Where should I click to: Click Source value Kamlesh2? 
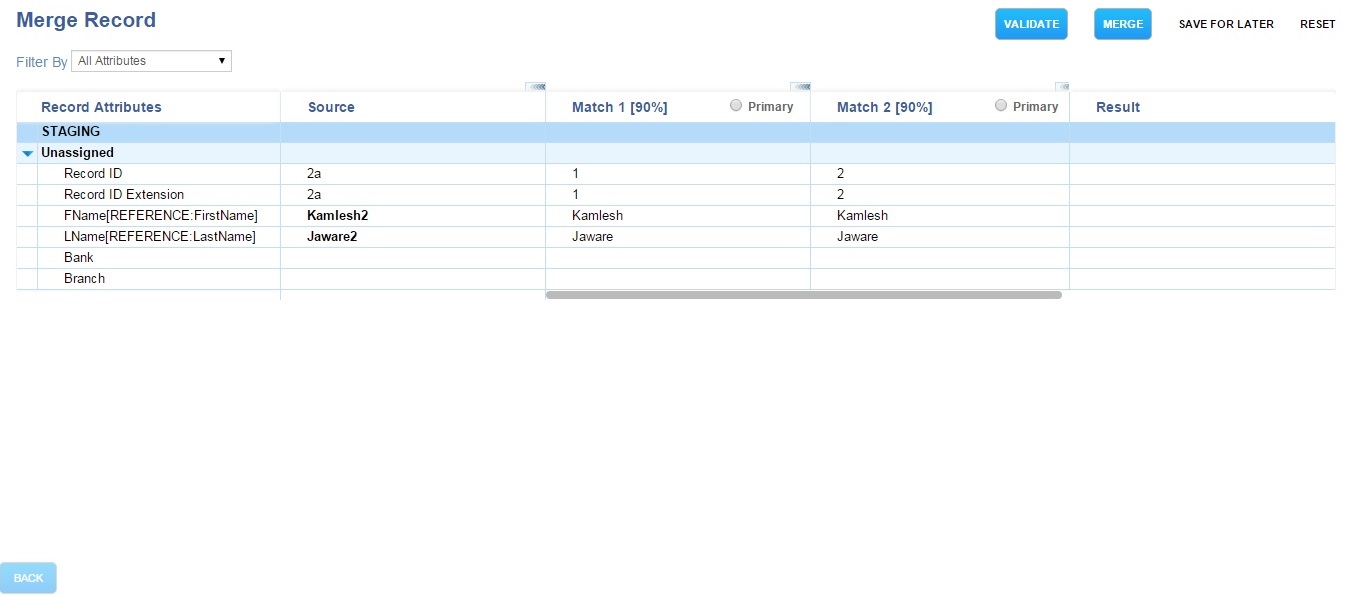pos(338,216)
